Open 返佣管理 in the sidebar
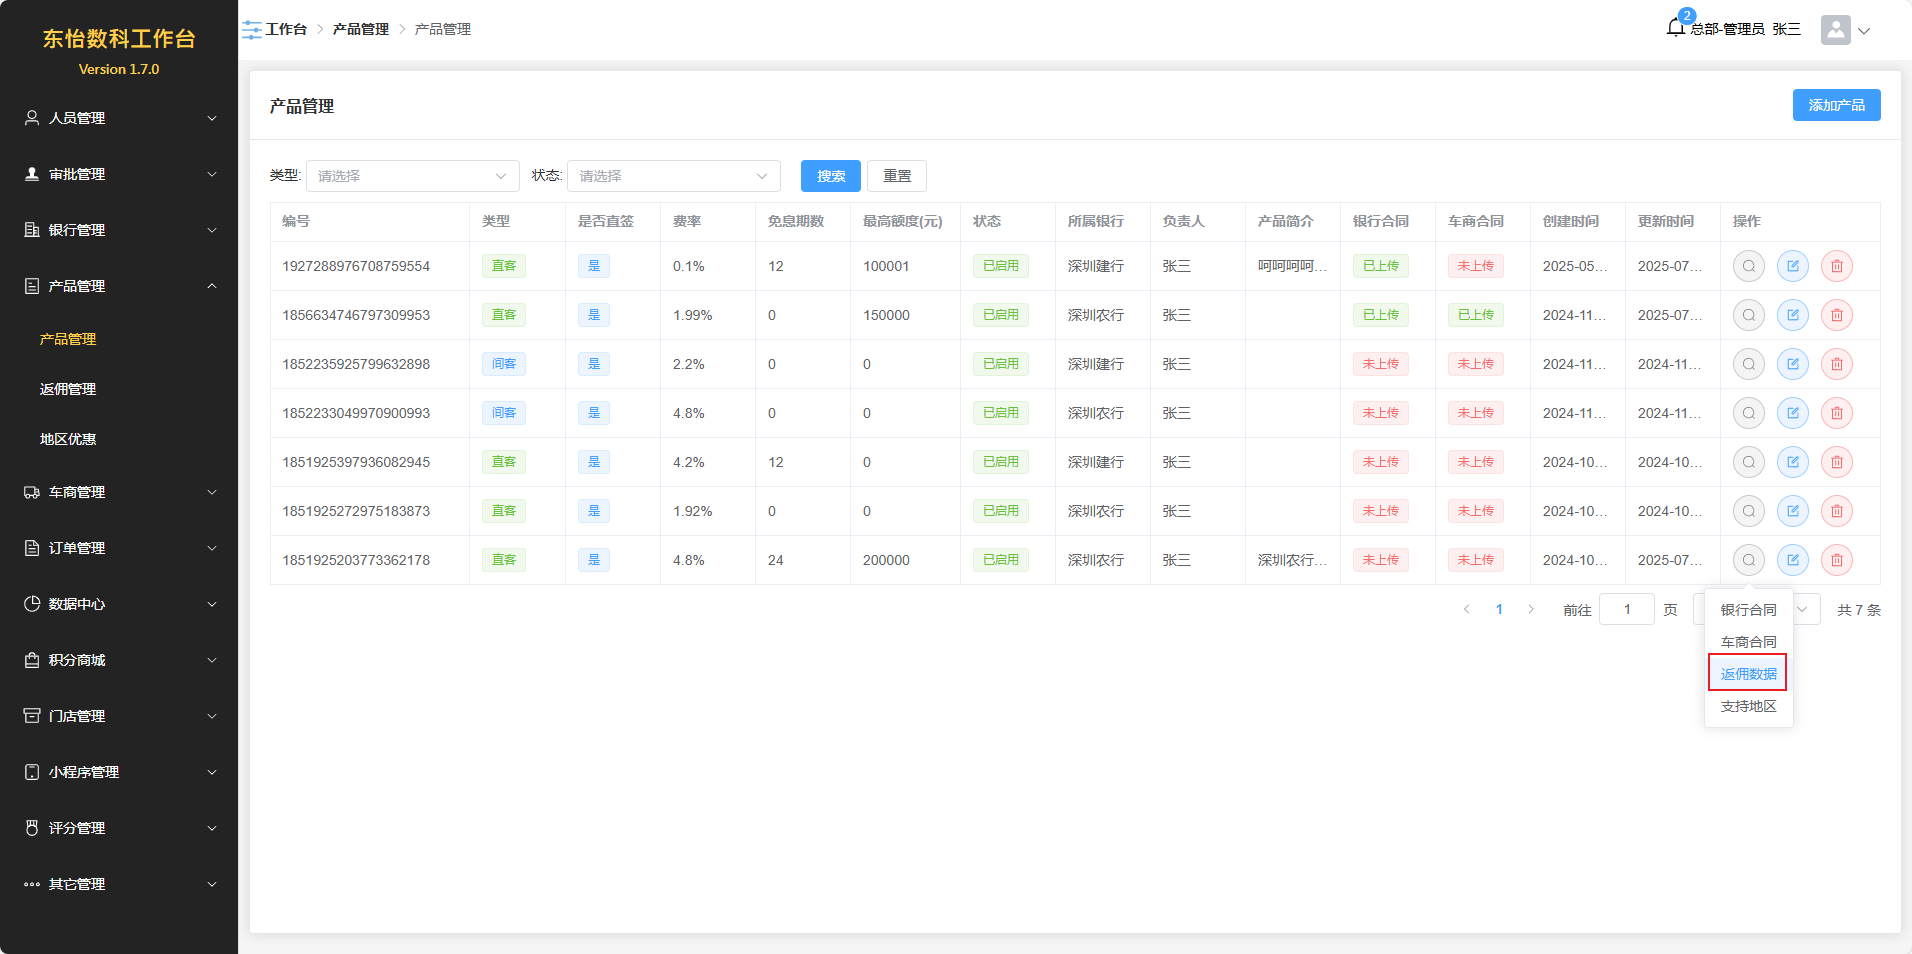Image resolution: width=1912 pixels, height=954 pixels. click(x=68, y=389)
